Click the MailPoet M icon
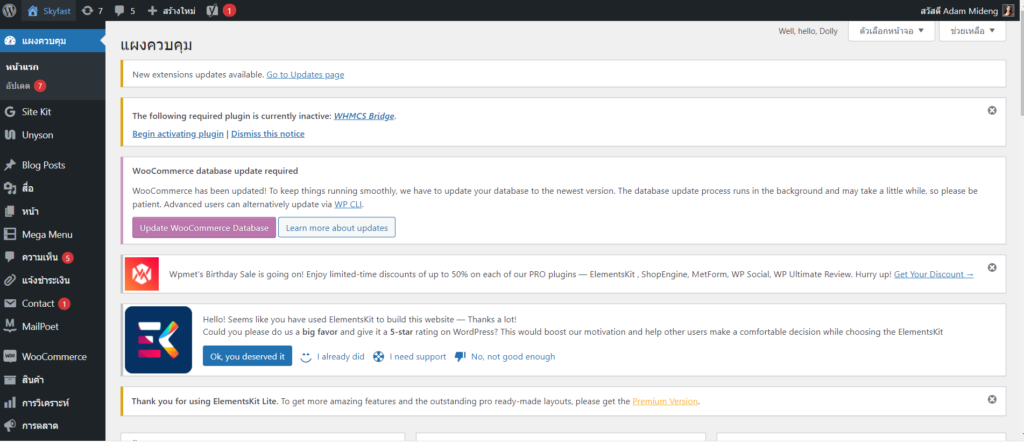Screen dimensions: 1024x444 point(10,326)
